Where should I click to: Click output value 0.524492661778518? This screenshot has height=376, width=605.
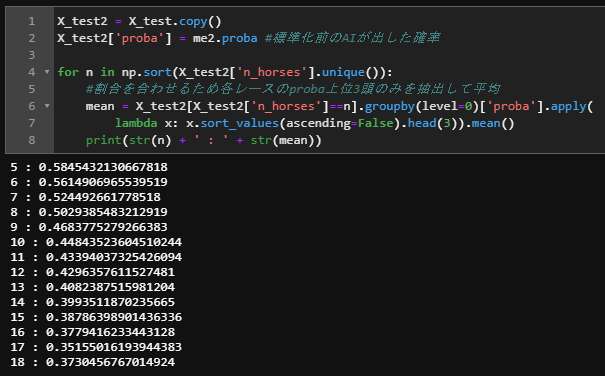[x=100, y=197]
